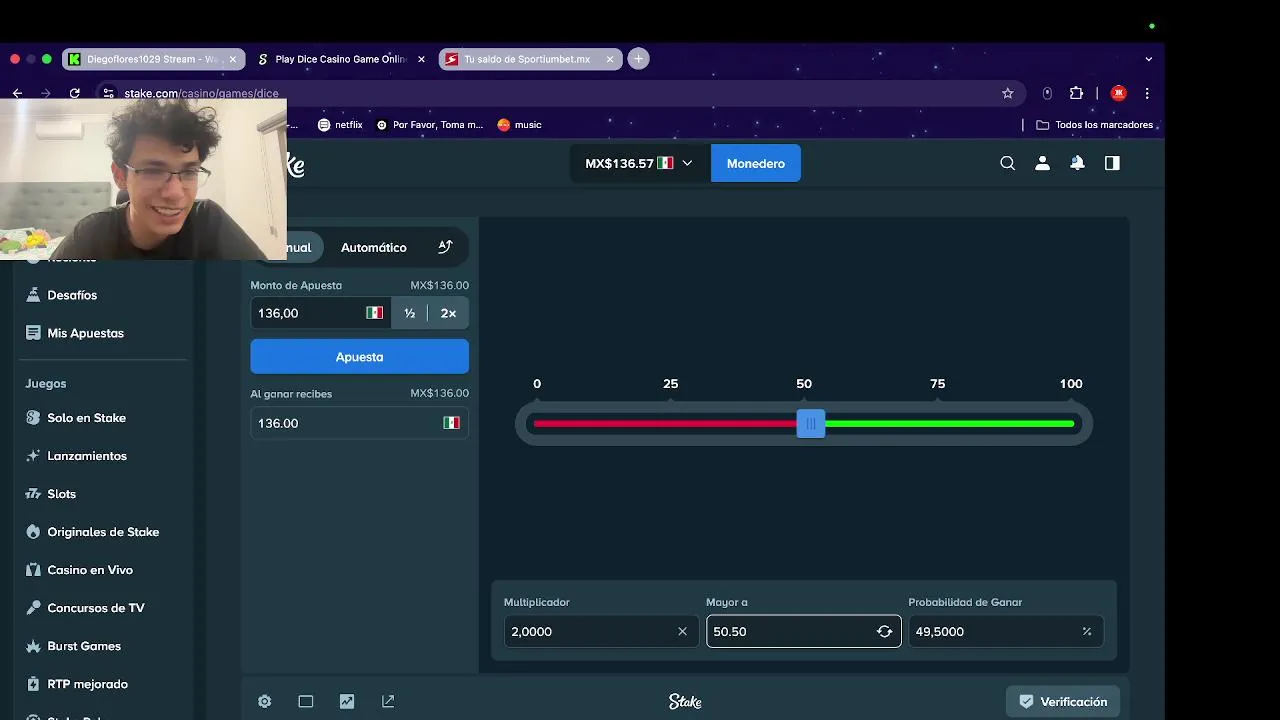The width and height of the screenshot is (1280, 720).
Task: Click the Stake logo in game footer
Action: pos(685,702)
